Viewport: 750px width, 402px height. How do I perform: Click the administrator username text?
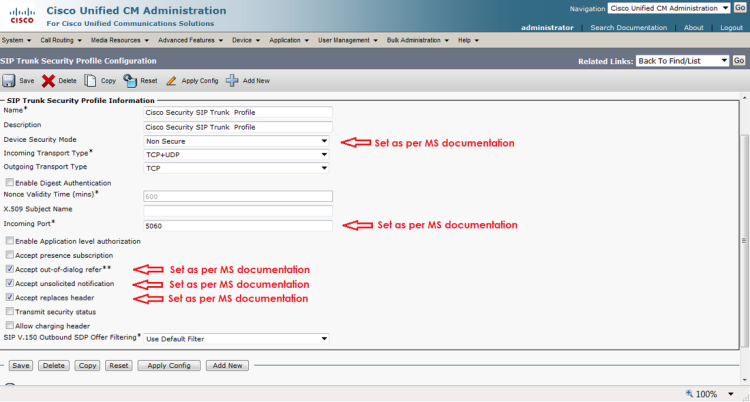pyautogui.click(x=547, y=28)
